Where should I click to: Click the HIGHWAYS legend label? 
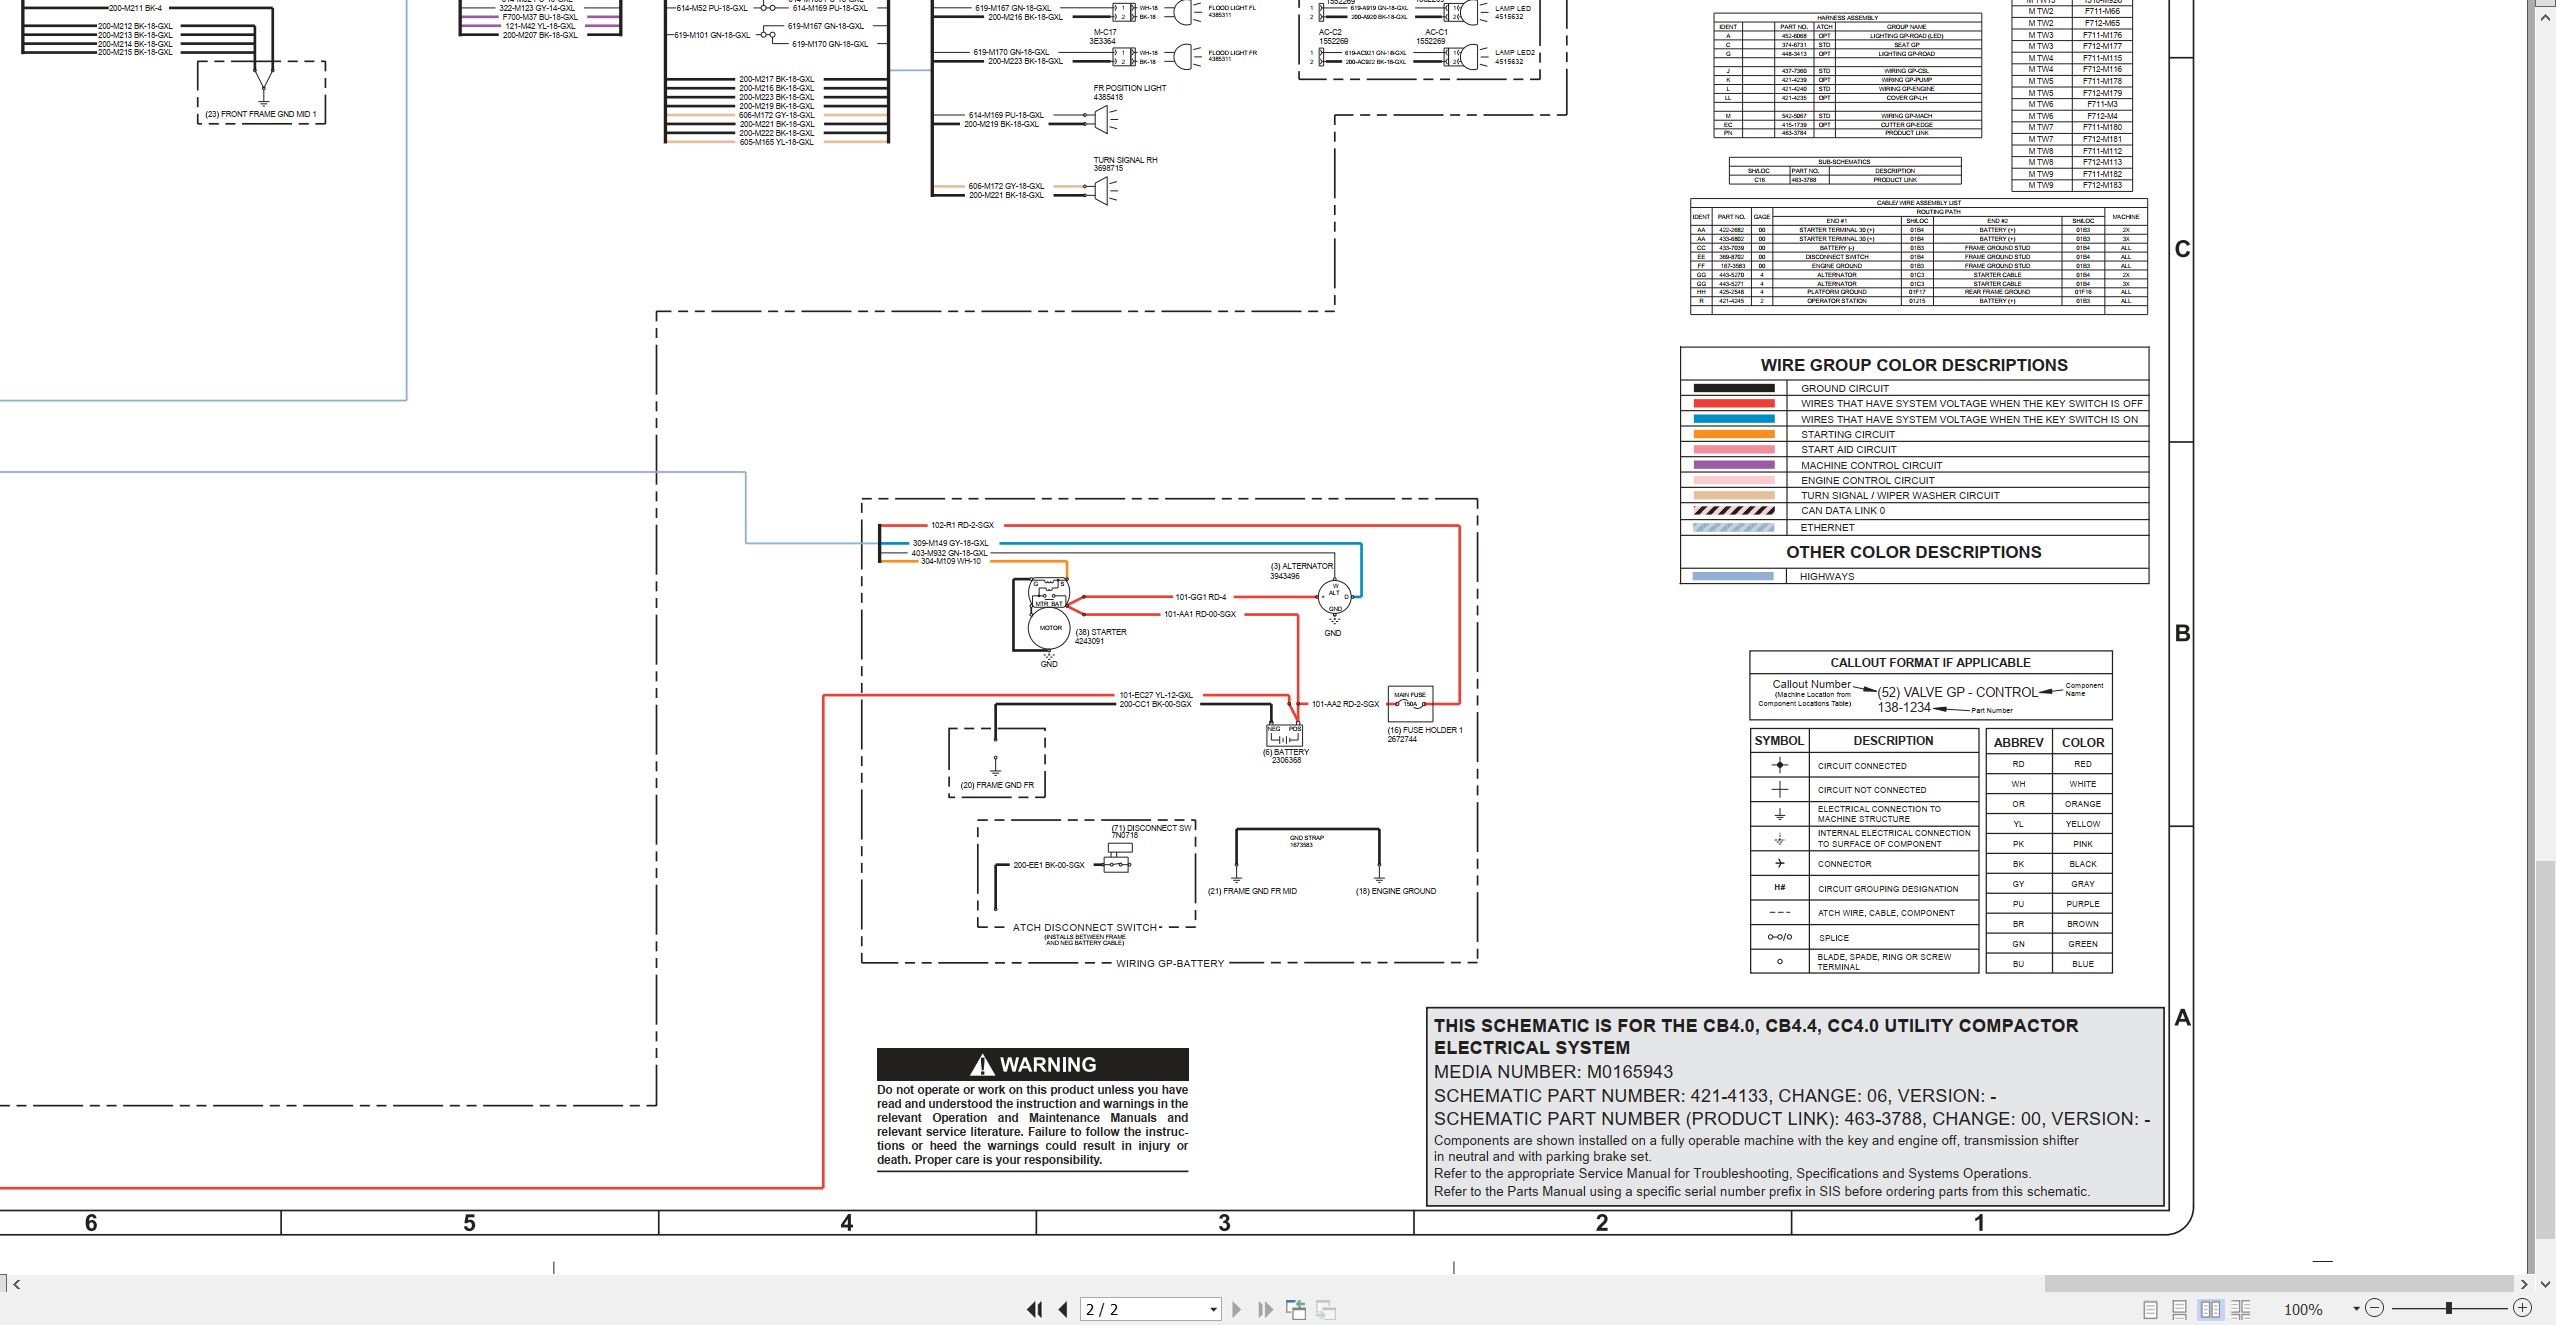[x=1827, y=576]
